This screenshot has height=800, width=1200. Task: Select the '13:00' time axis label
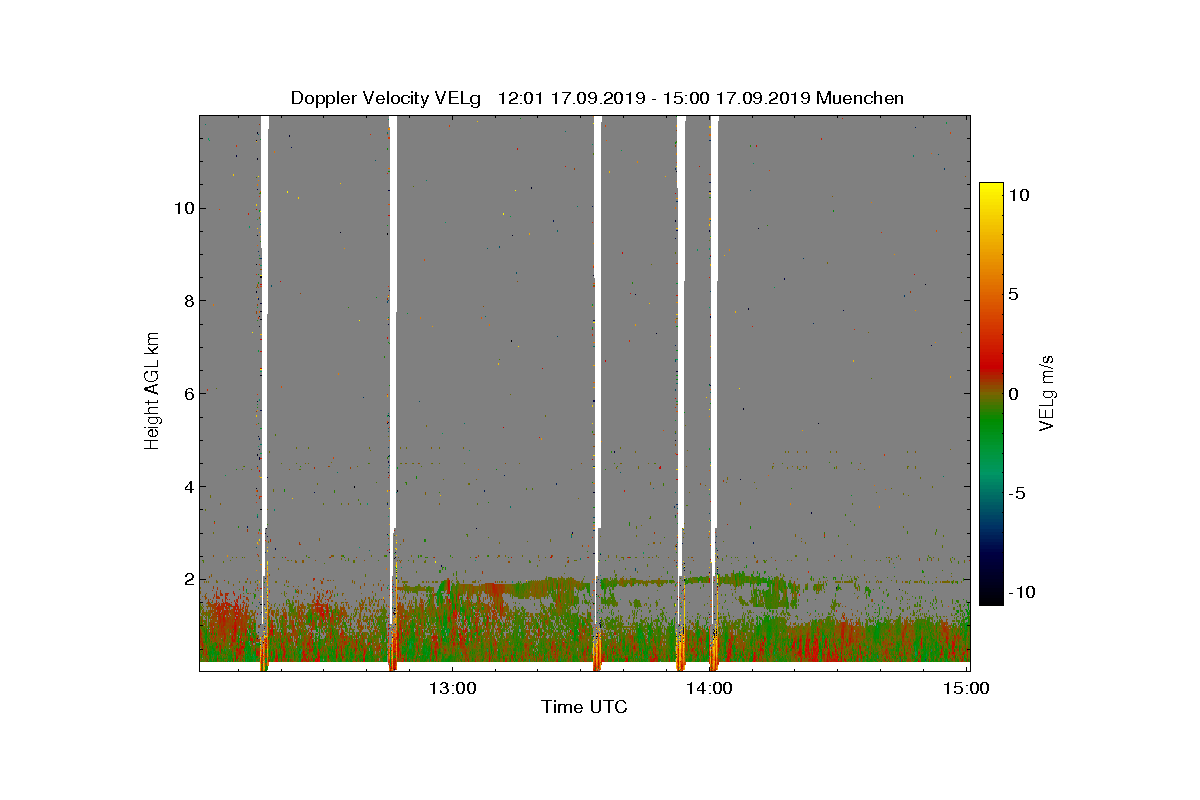[451, 688]
